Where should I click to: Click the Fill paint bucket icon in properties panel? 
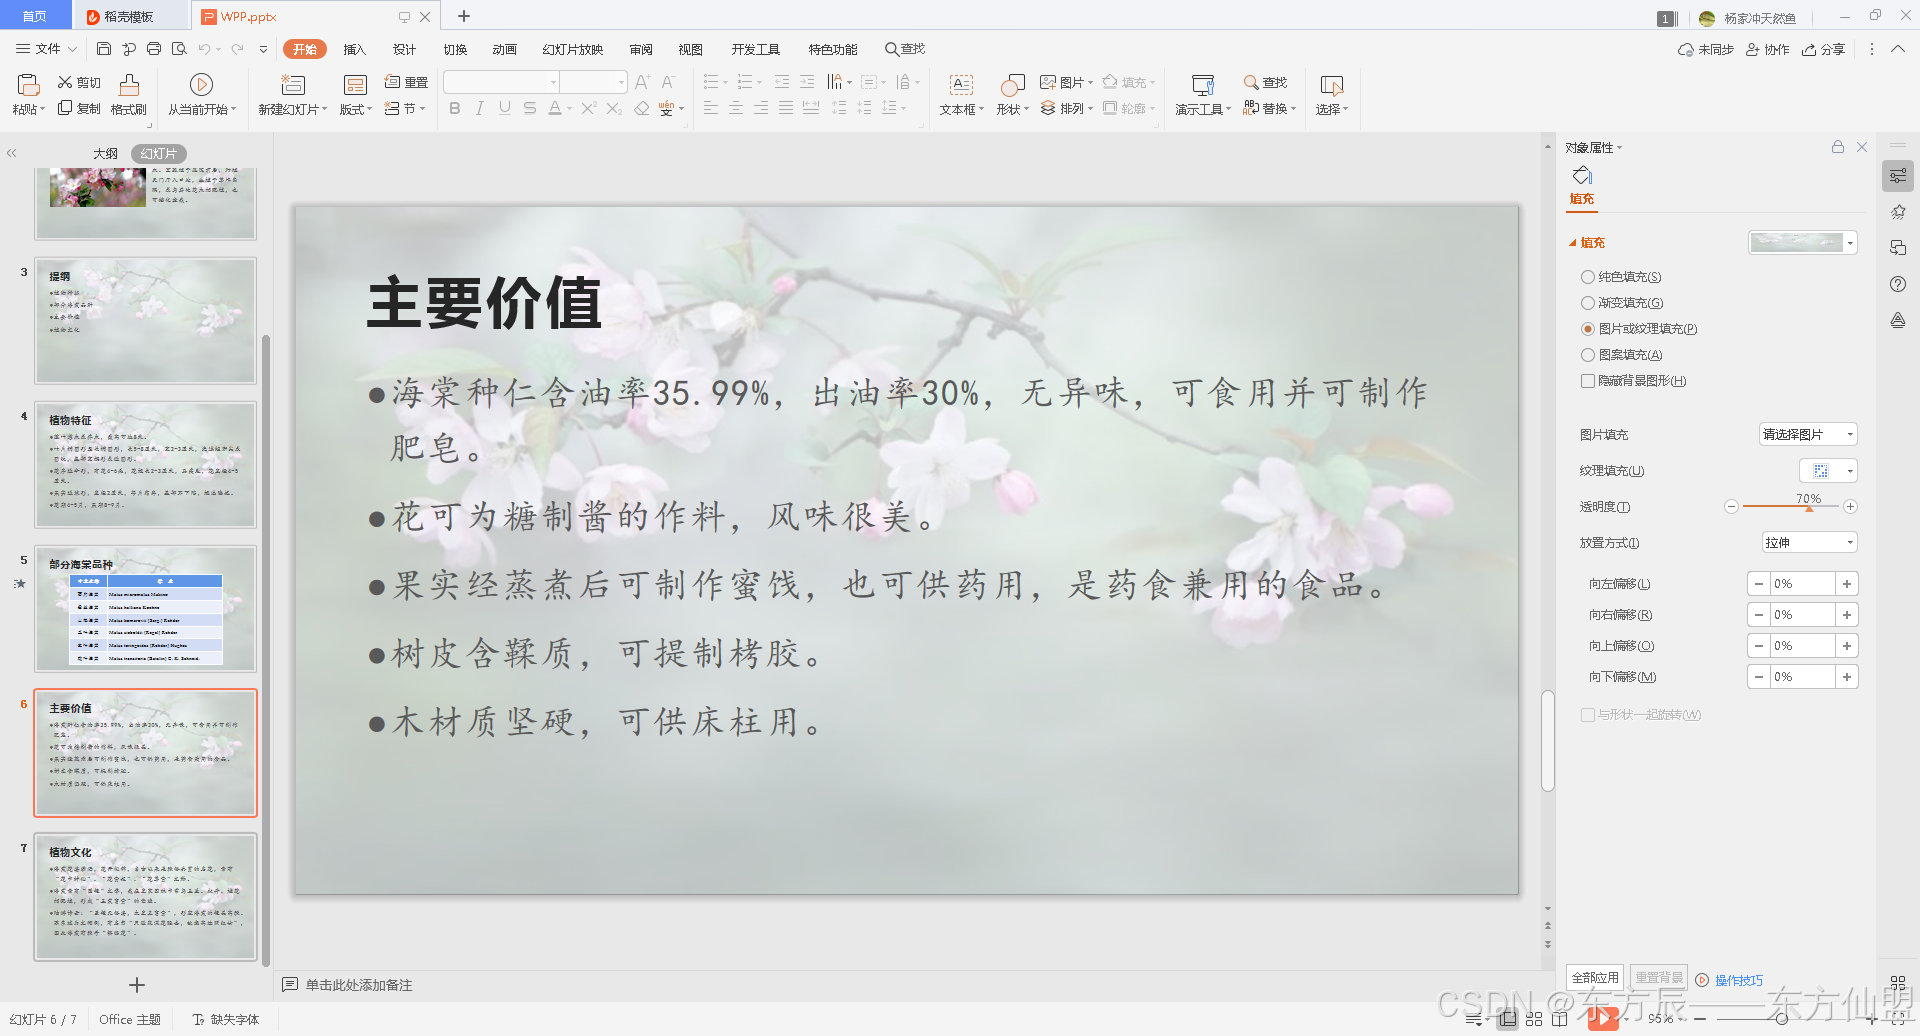(x=1582, y=176)
